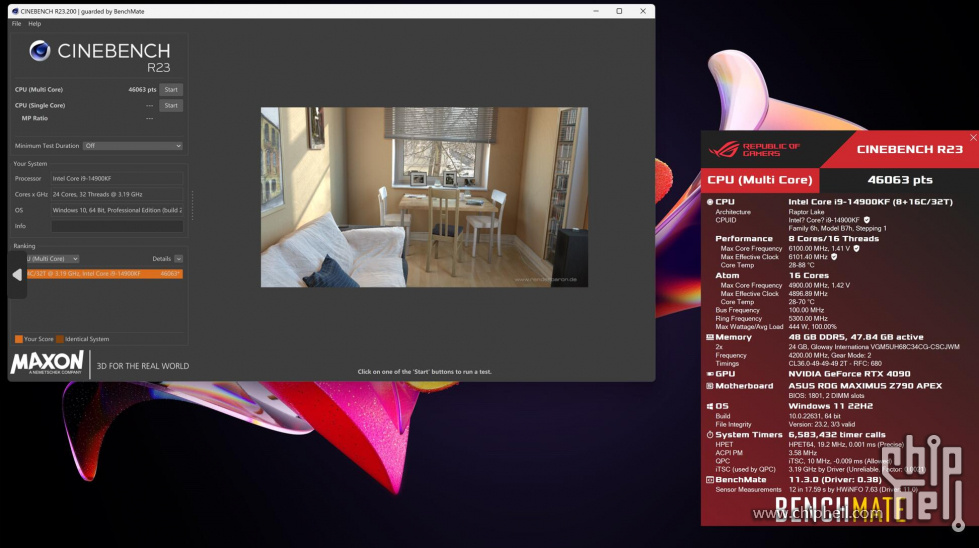Click the Identical System color swatch
The image size is (979, 548).
click(x=60, y=339)
